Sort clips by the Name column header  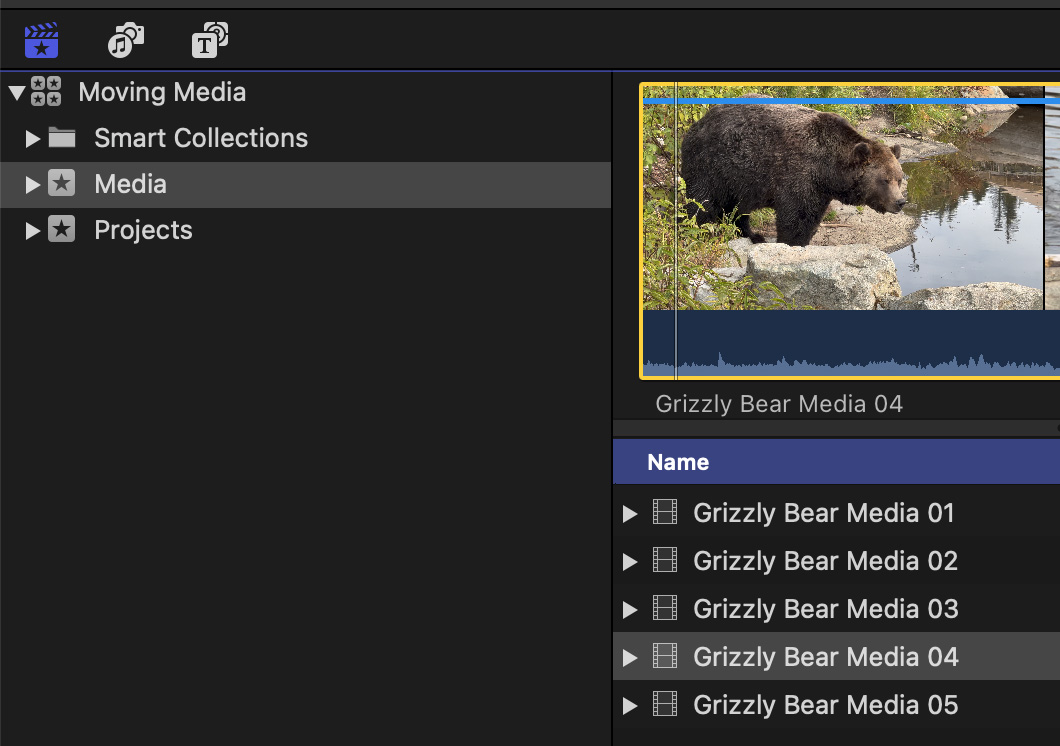[x=678, y=462]
